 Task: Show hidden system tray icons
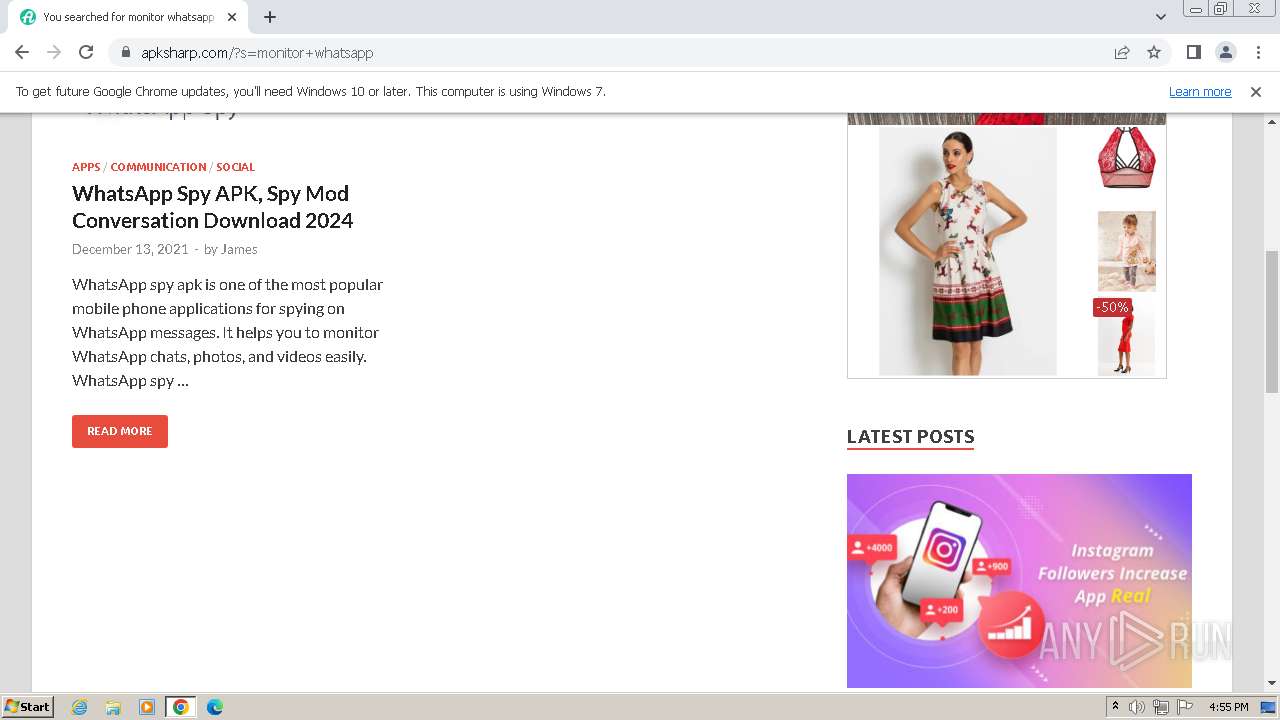tap(1115, 707)
